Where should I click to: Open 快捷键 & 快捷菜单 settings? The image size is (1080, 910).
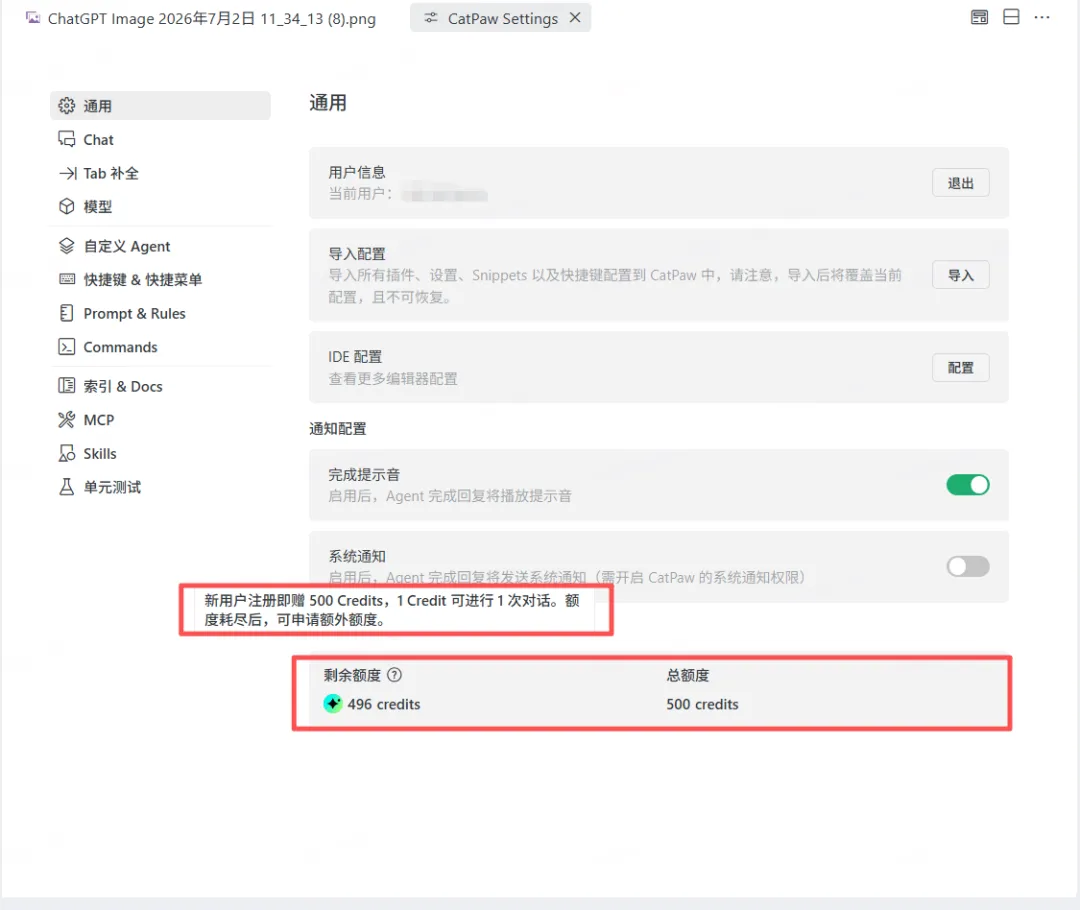(x=160, y=279)
